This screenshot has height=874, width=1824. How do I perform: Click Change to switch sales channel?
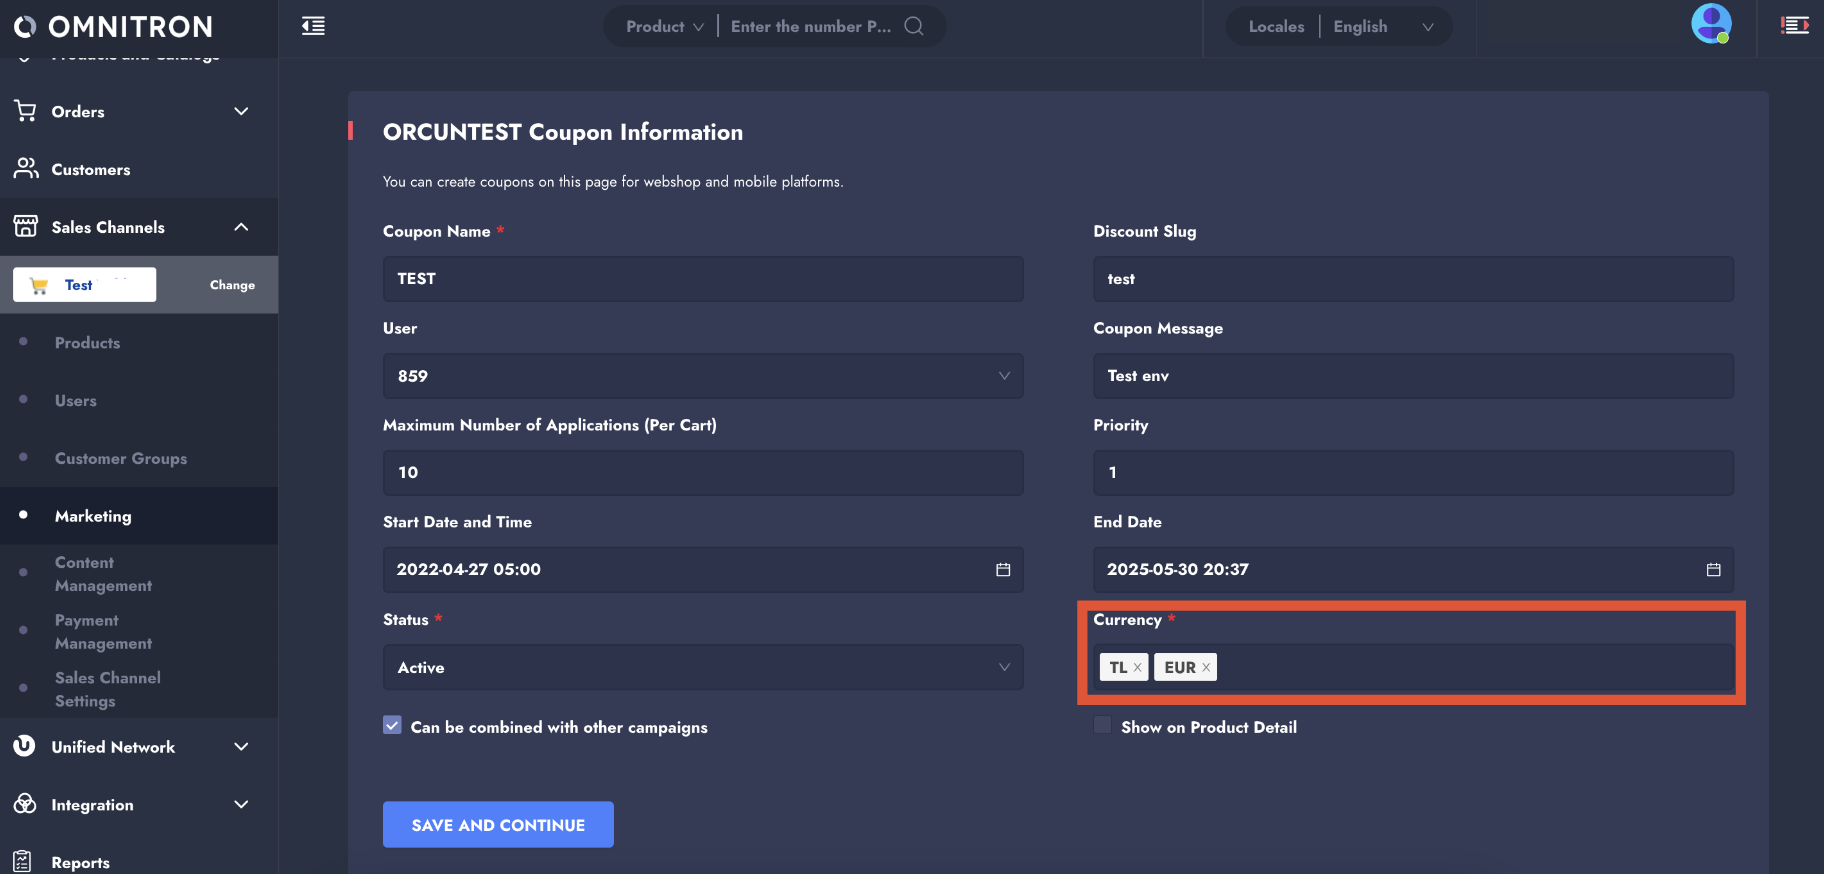click(x=232, y=285)
